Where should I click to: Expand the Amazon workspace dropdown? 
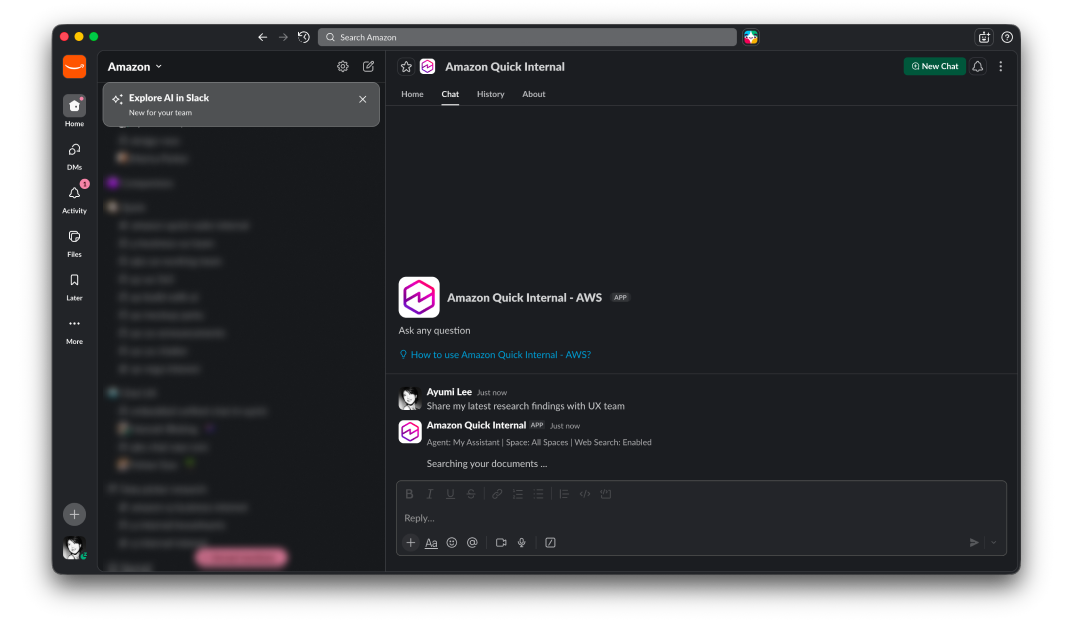[135, 67]
